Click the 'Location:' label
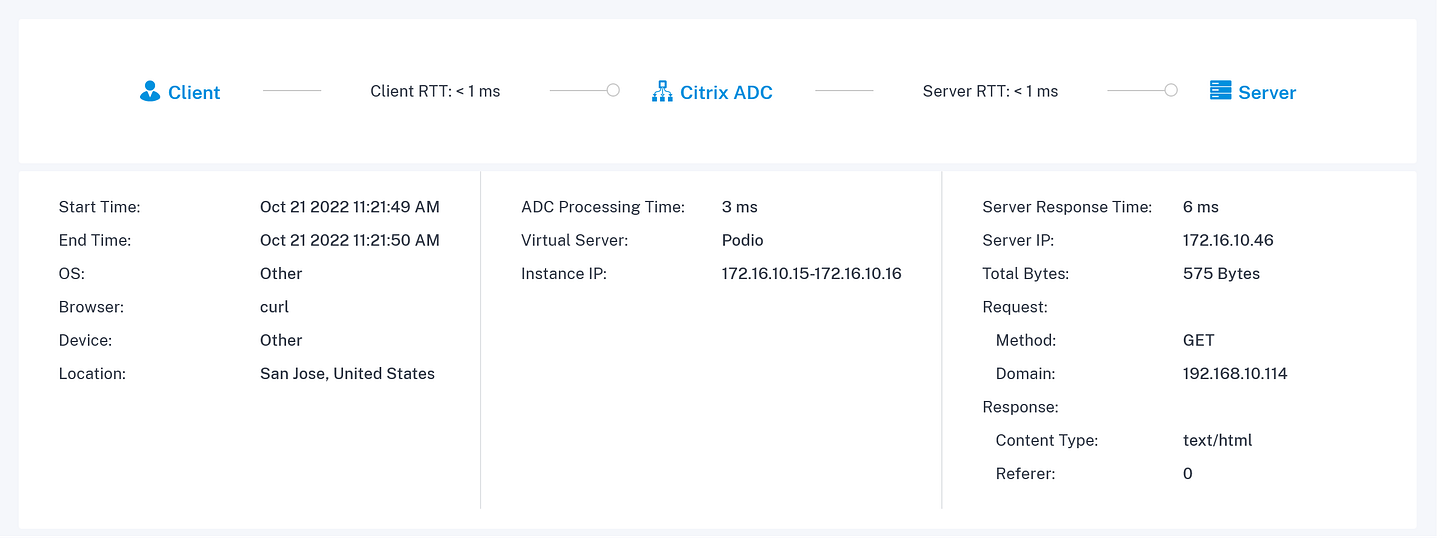The height and width of the screenshot is (543, 1456). pyautogui.click(x=92, y=374)
